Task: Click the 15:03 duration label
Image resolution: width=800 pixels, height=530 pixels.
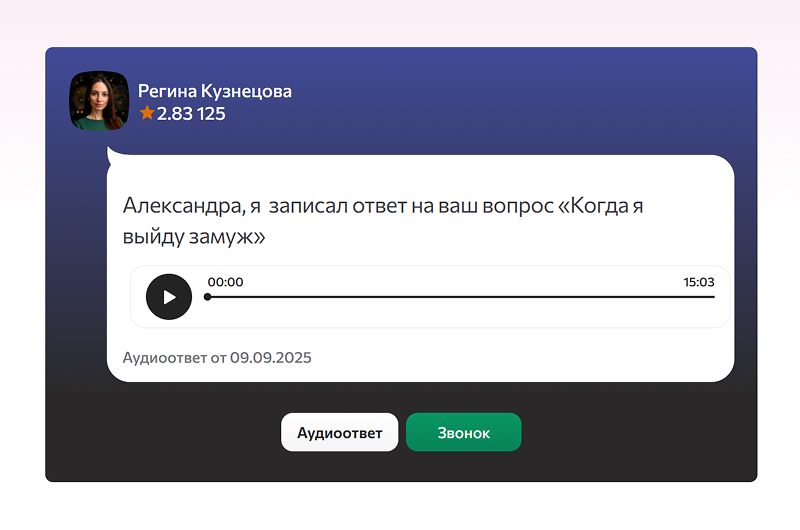Action: tap(698, 282)
